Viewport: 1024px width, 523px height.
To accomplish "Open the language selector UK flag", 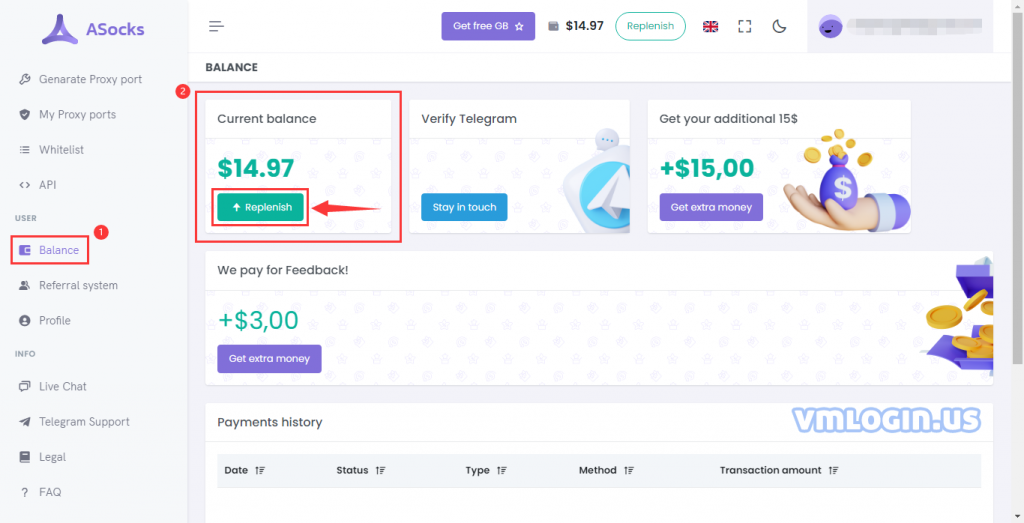I will coord(711,26).
